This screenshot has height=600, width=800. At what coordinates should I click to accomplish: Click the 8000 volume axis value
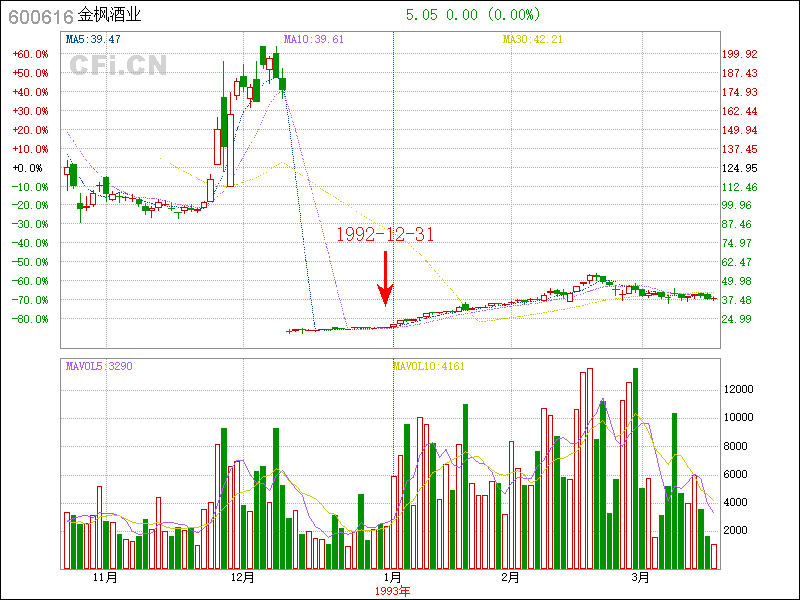tap(736, 446)
